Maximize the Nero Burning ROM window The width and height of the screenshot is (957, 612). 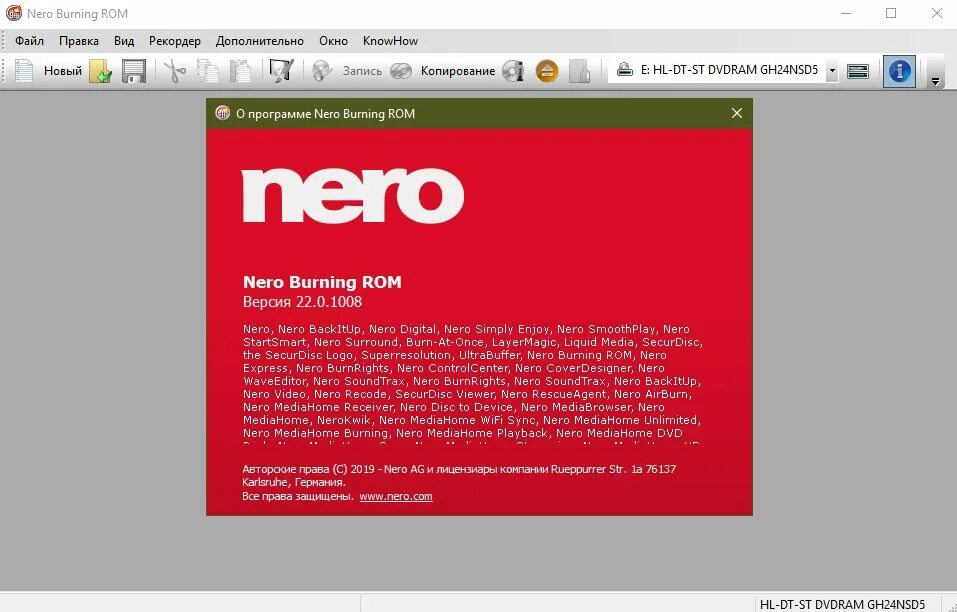tap(891, 13)
